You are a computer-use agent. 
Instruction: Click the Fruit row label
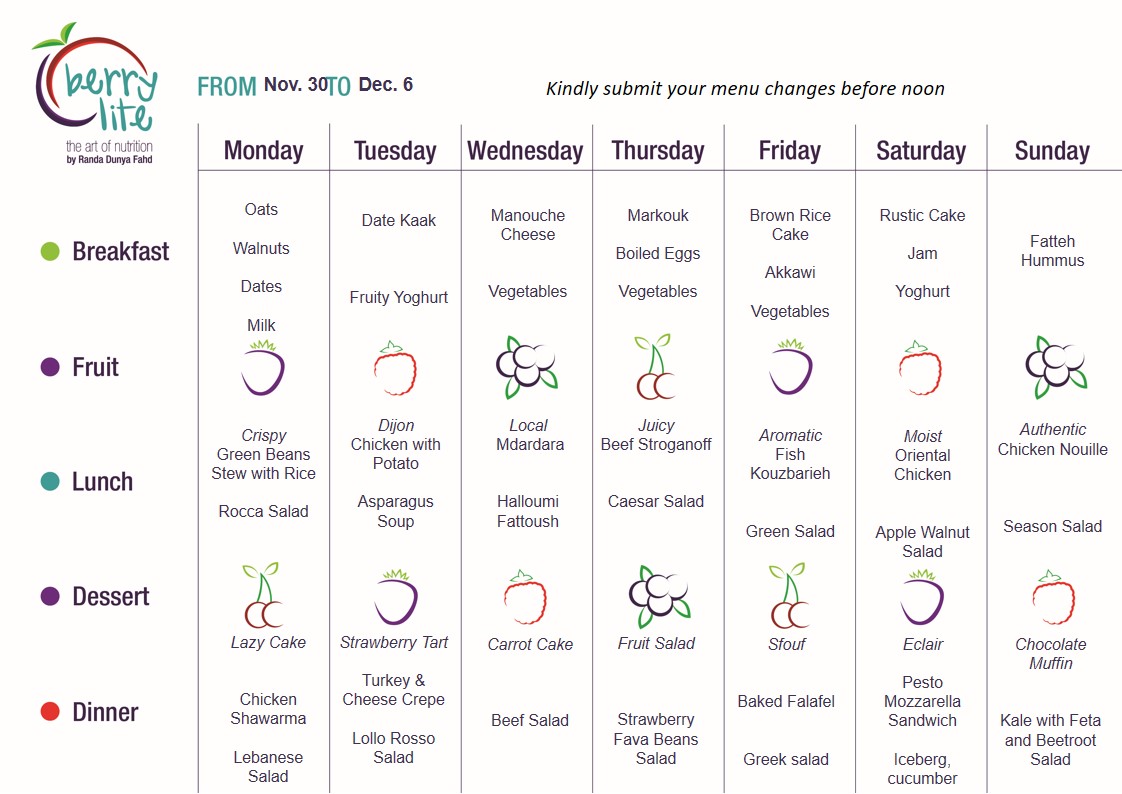click(x=95, y=367)
